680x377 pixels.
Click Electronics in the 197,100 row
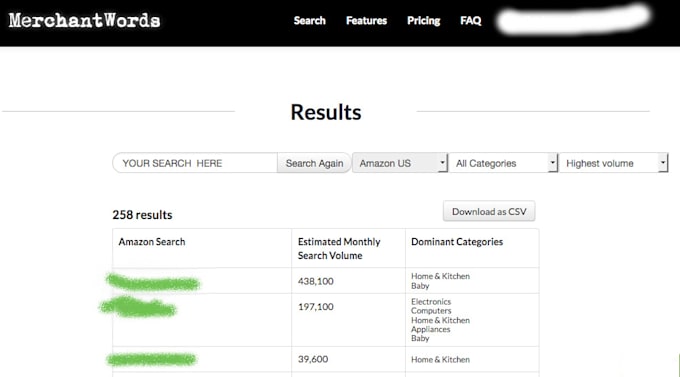(431, 302)
